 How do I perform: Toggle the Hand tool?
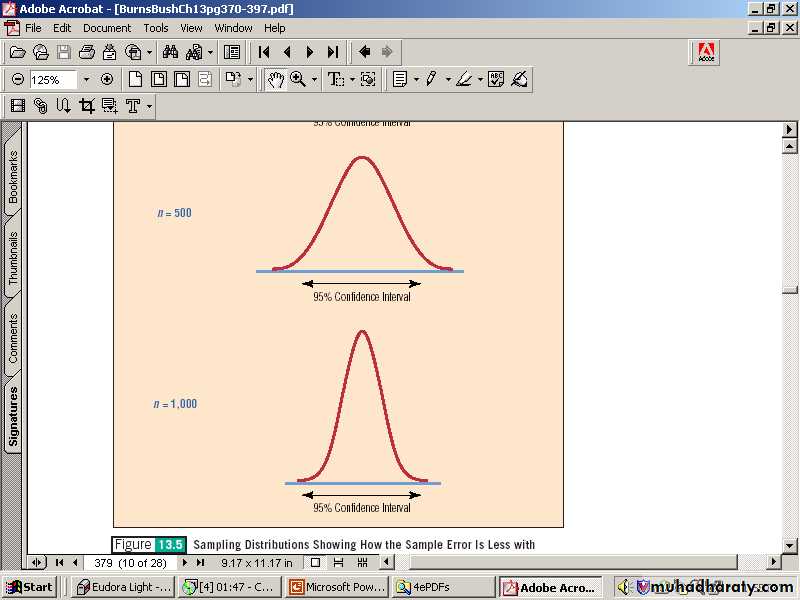click(274, 80)
